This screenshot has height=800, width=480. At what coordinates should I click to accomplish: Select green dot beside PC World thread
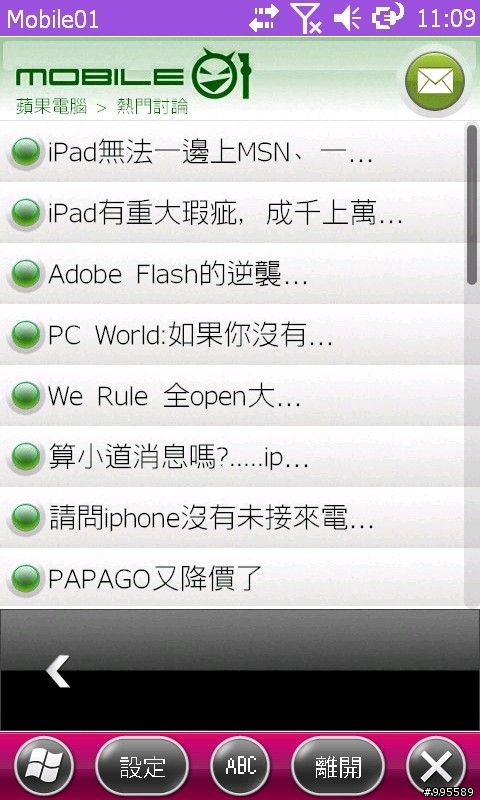[26, 335]
